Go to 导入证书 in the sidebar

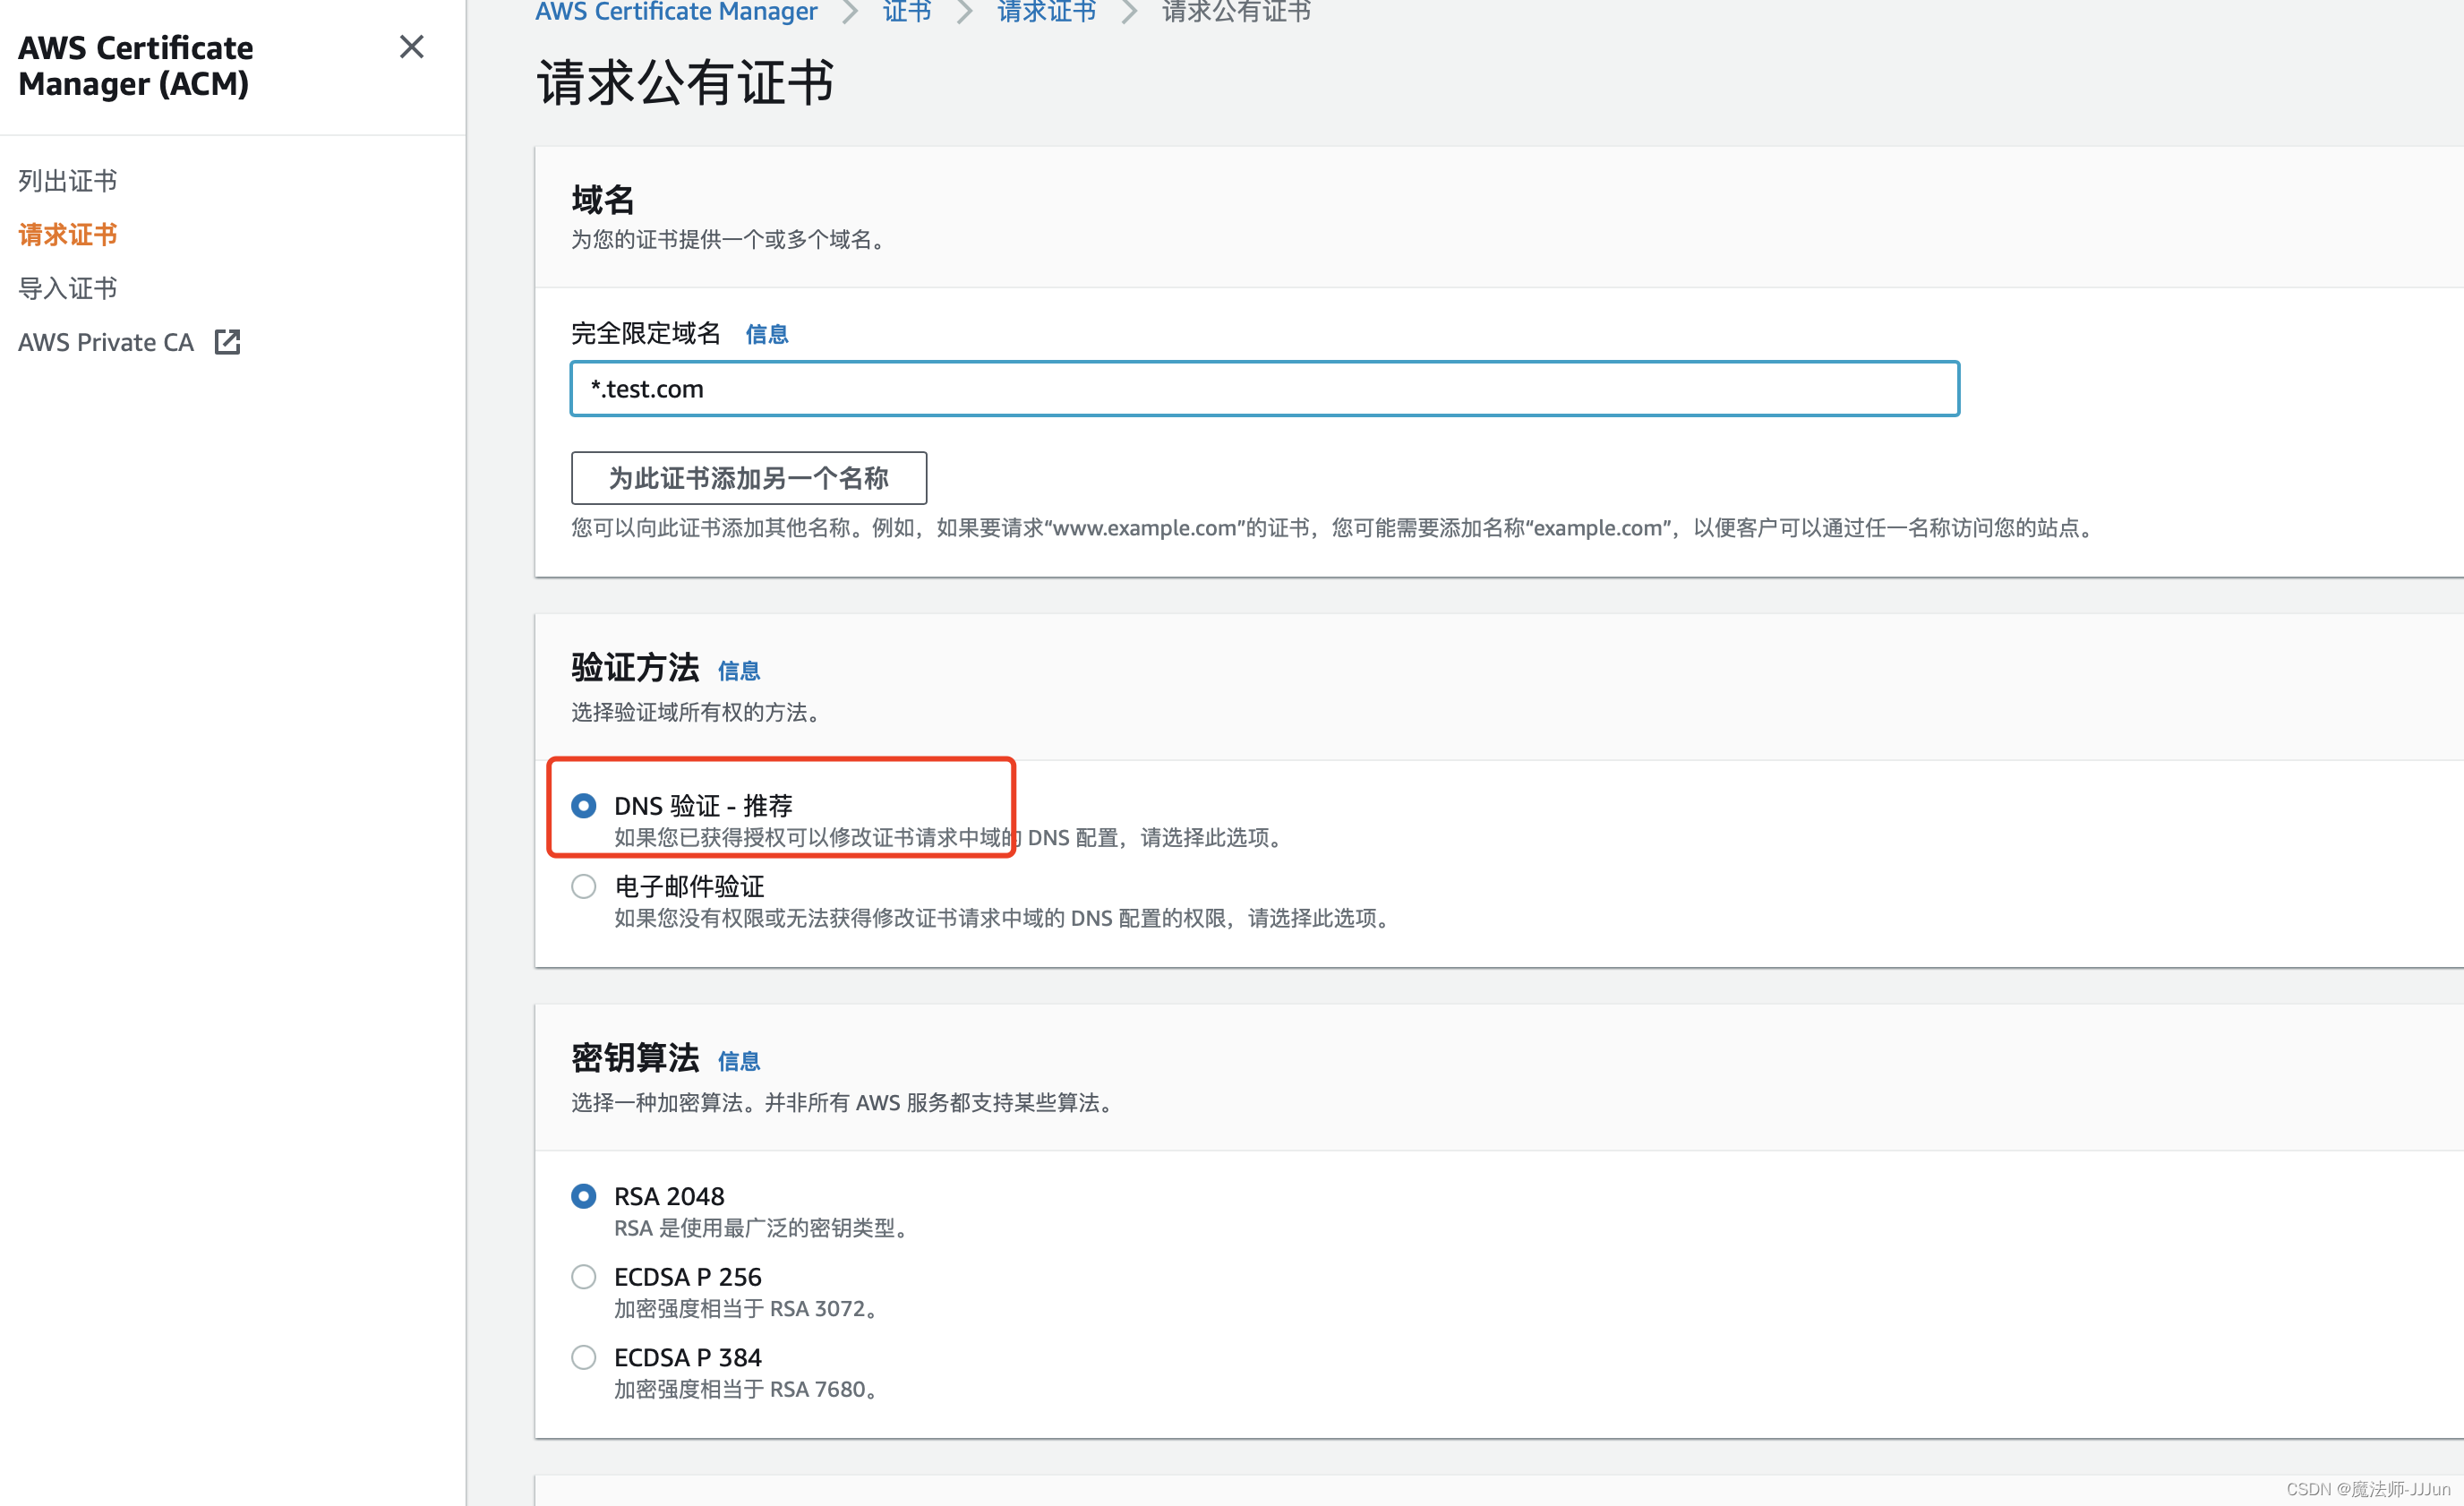68,289
